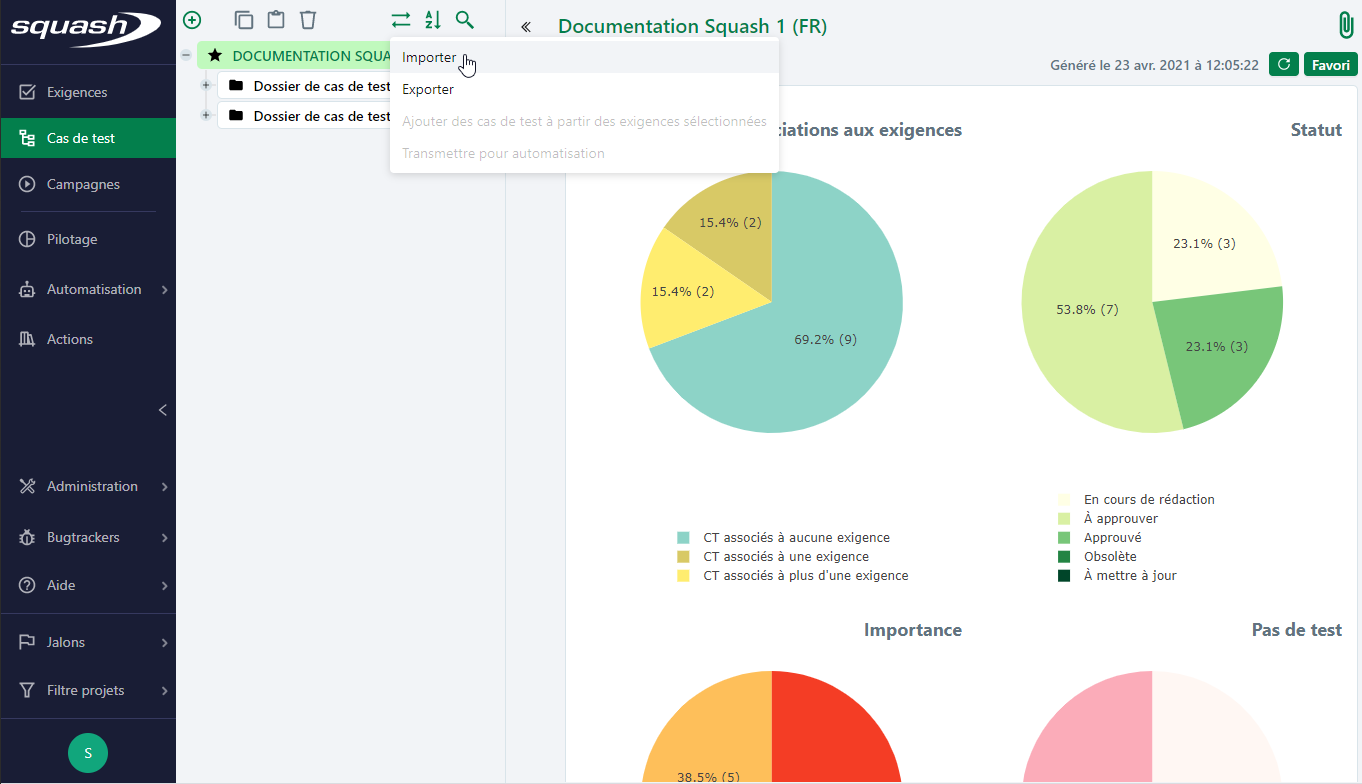Select Importer from the dropdown menu
The image size is (1362, 784).
click(429, 58)
